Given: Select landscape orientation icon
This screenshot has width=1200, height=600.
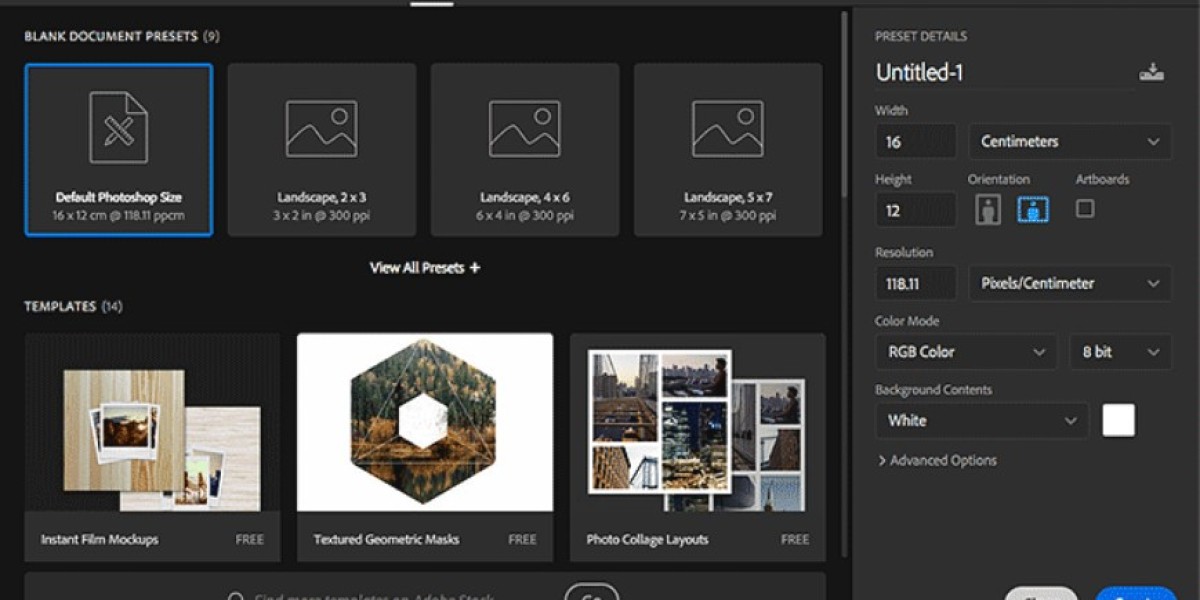Looking at the screenshot, I should 1033,210.
